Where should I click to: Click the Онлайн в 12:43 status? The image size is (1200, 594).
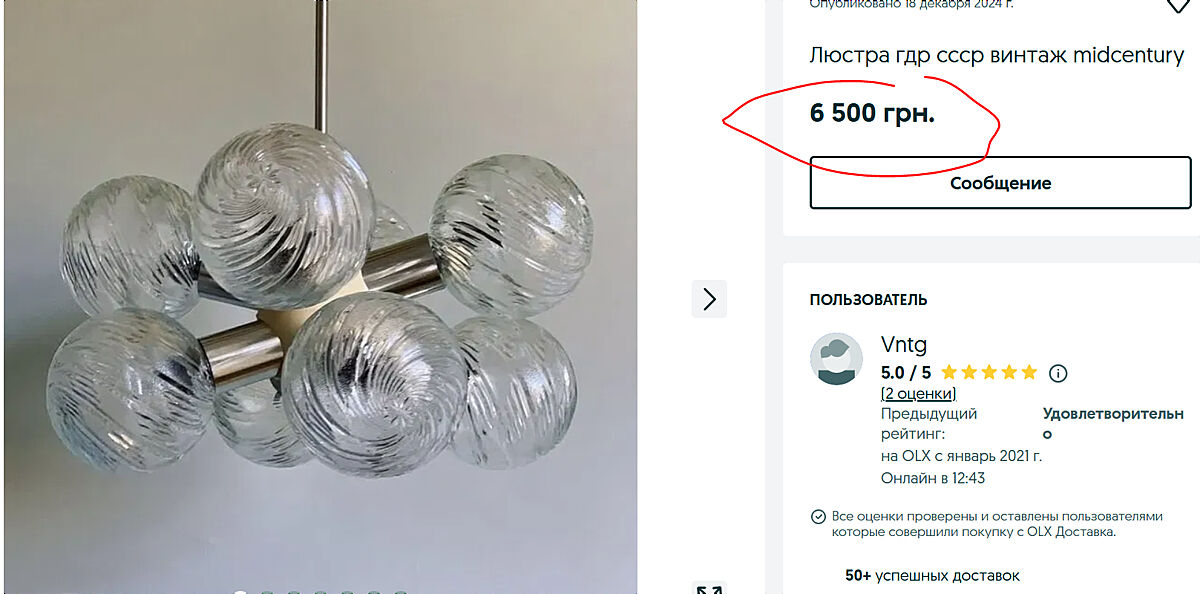(932, 478)
